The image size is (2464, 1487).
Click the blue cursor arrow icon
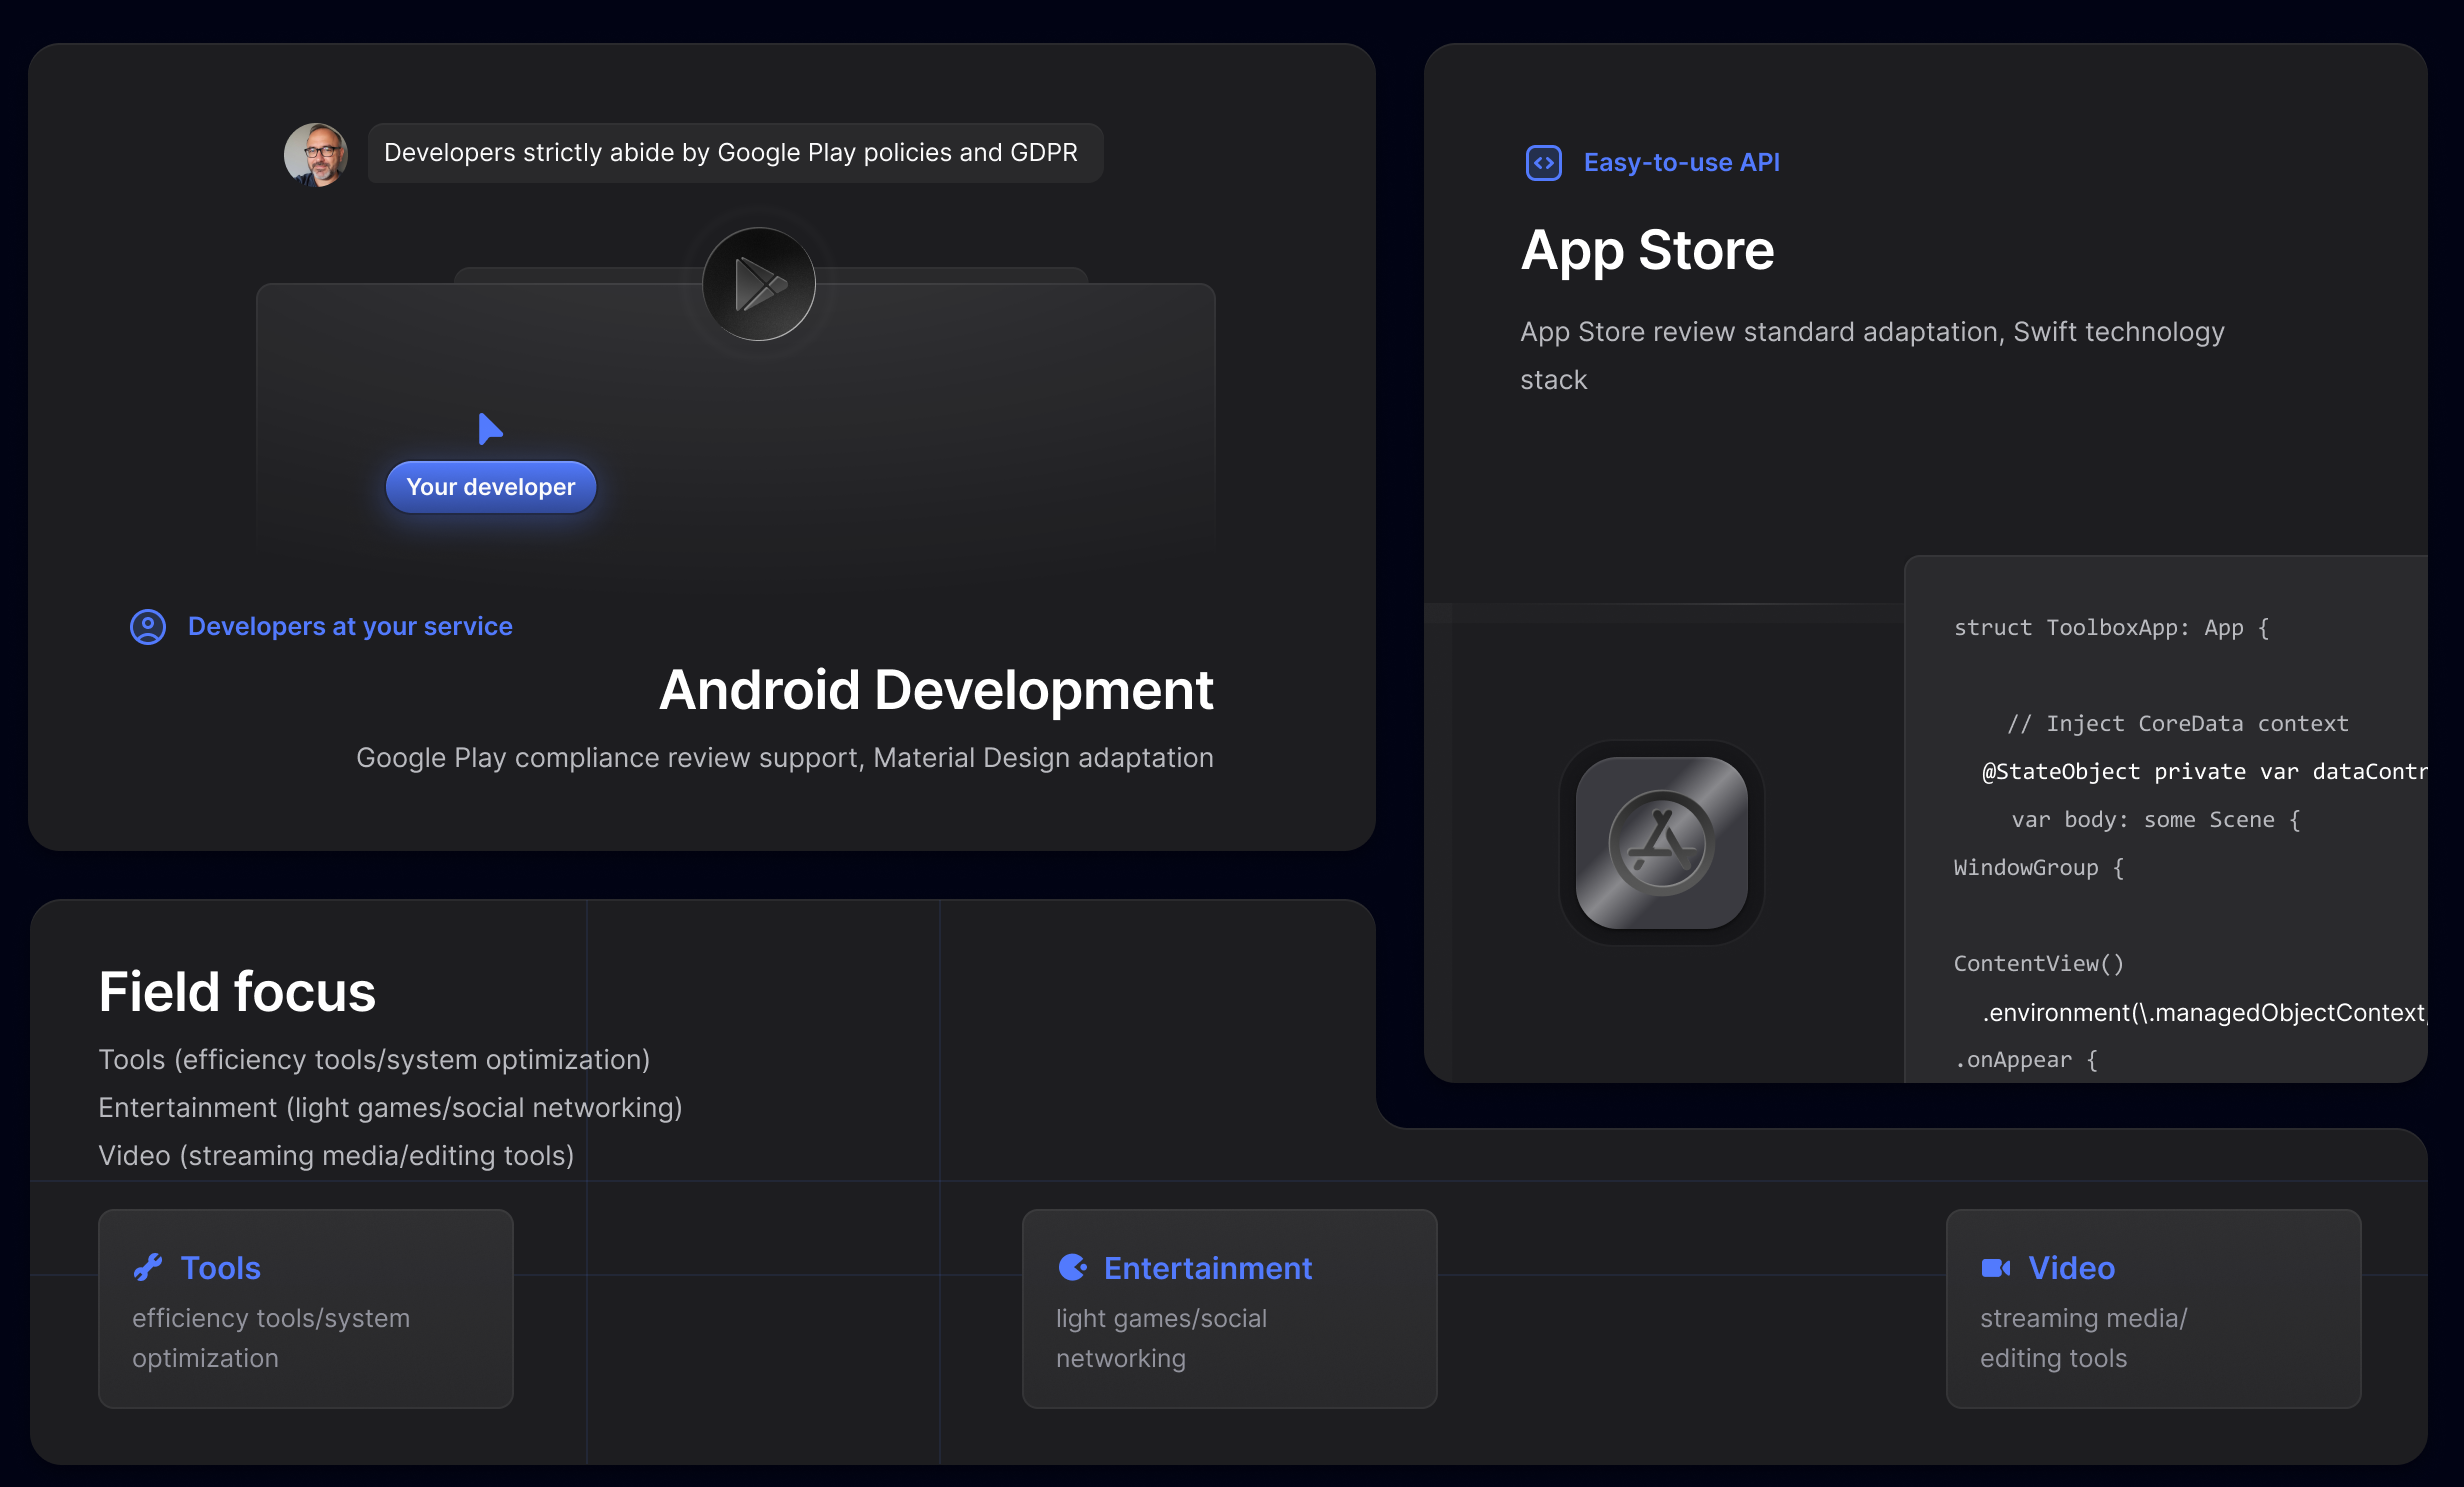tap(489, 429)
